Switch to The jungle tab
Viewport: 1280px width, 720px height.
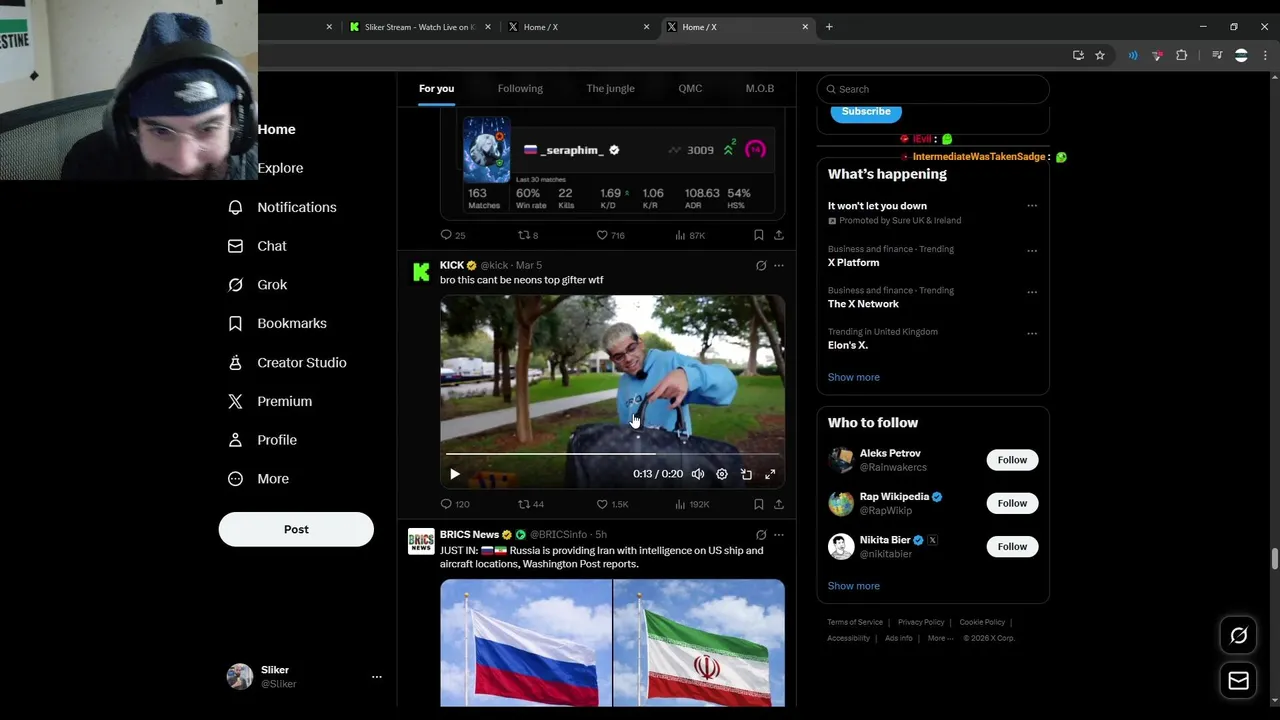[x=610, y=89]
